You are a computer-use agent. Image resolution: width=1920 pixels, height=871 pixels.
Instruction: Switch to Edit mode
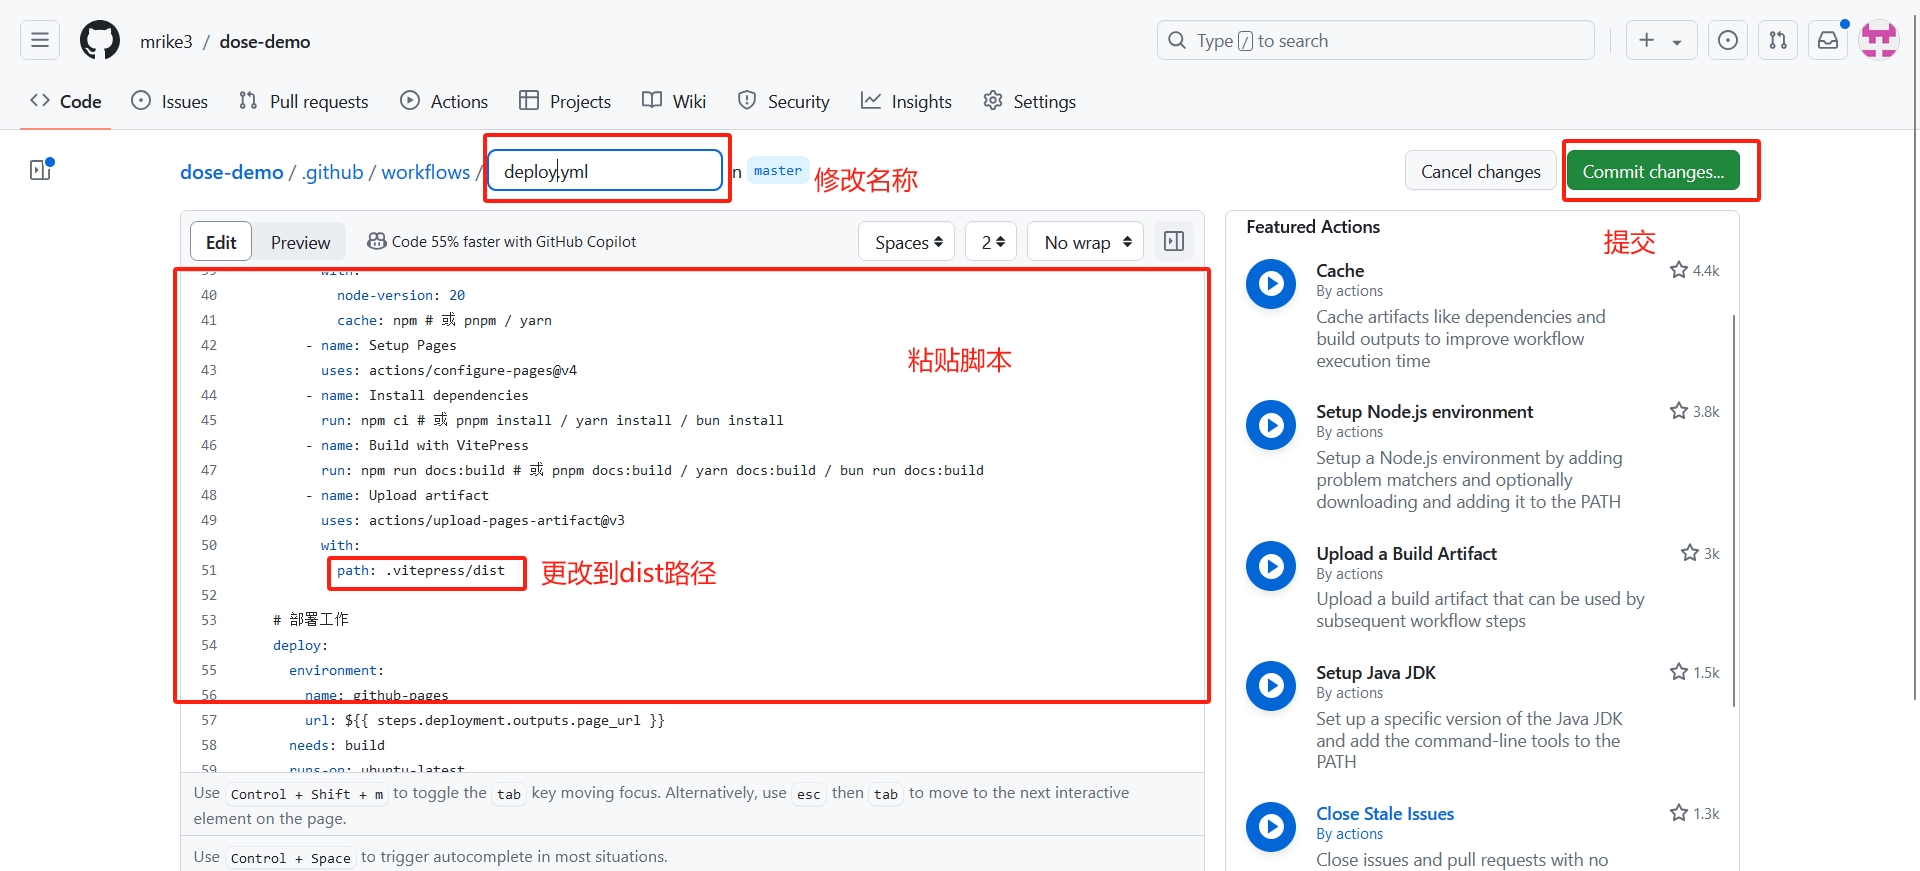coord(221,242)
